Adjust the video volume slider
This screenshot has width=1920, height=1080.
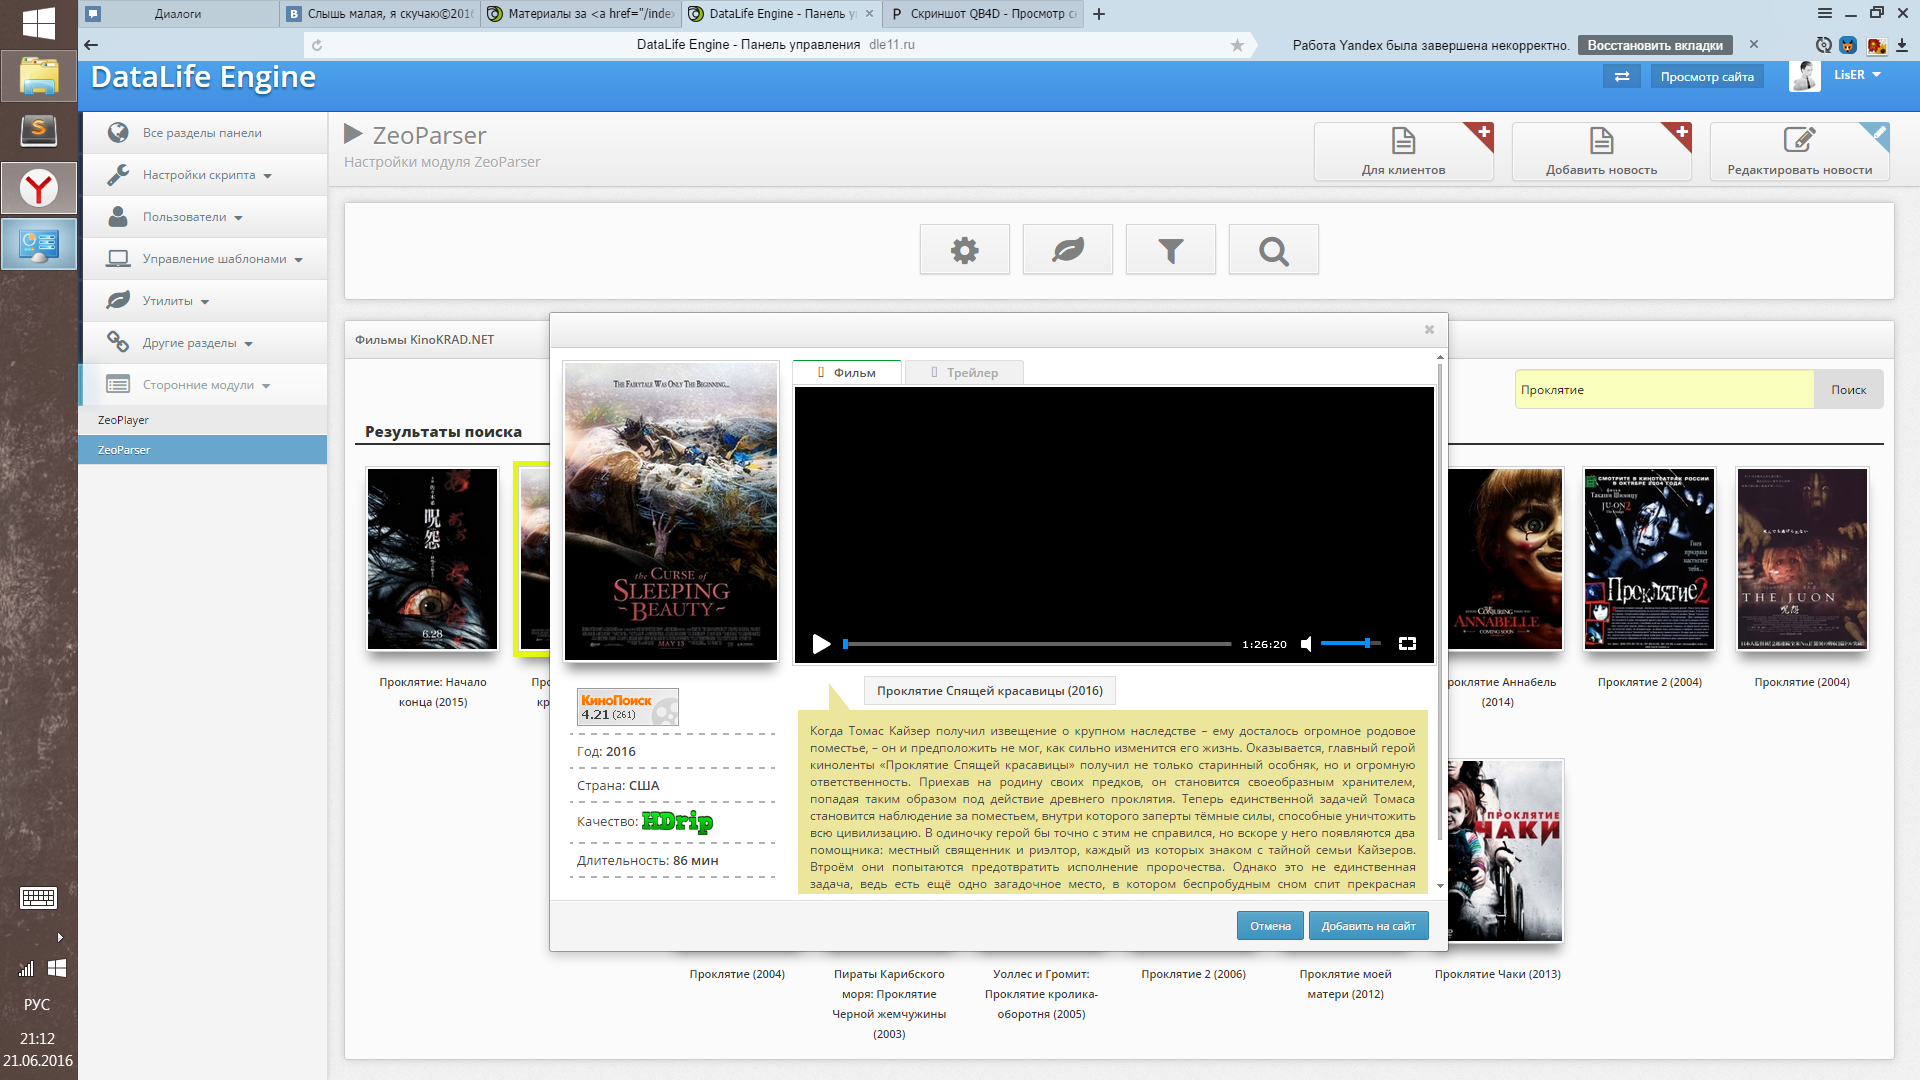pos(1351,644)
